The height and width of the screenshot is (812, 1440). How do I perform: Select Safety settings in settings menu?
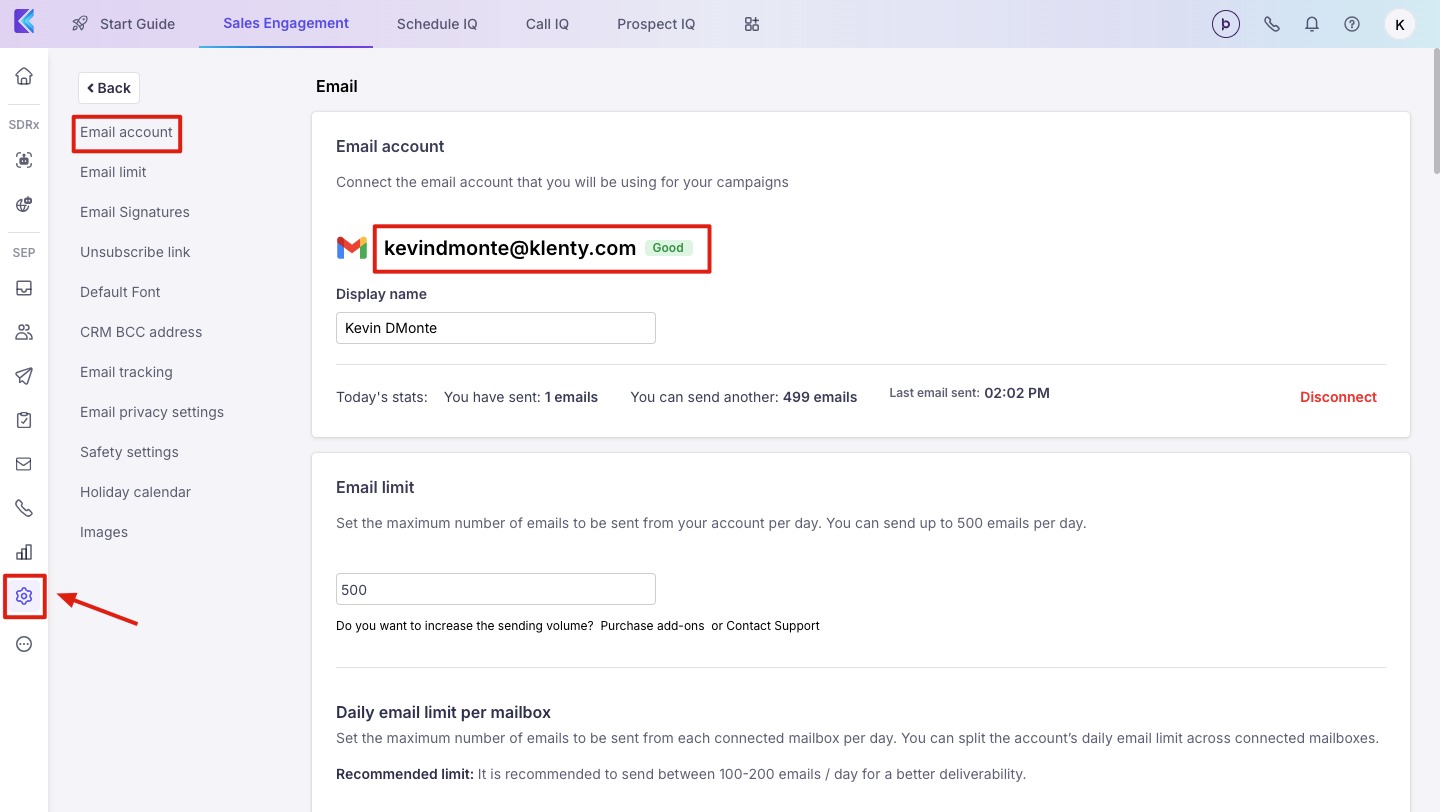pos(129,452)
